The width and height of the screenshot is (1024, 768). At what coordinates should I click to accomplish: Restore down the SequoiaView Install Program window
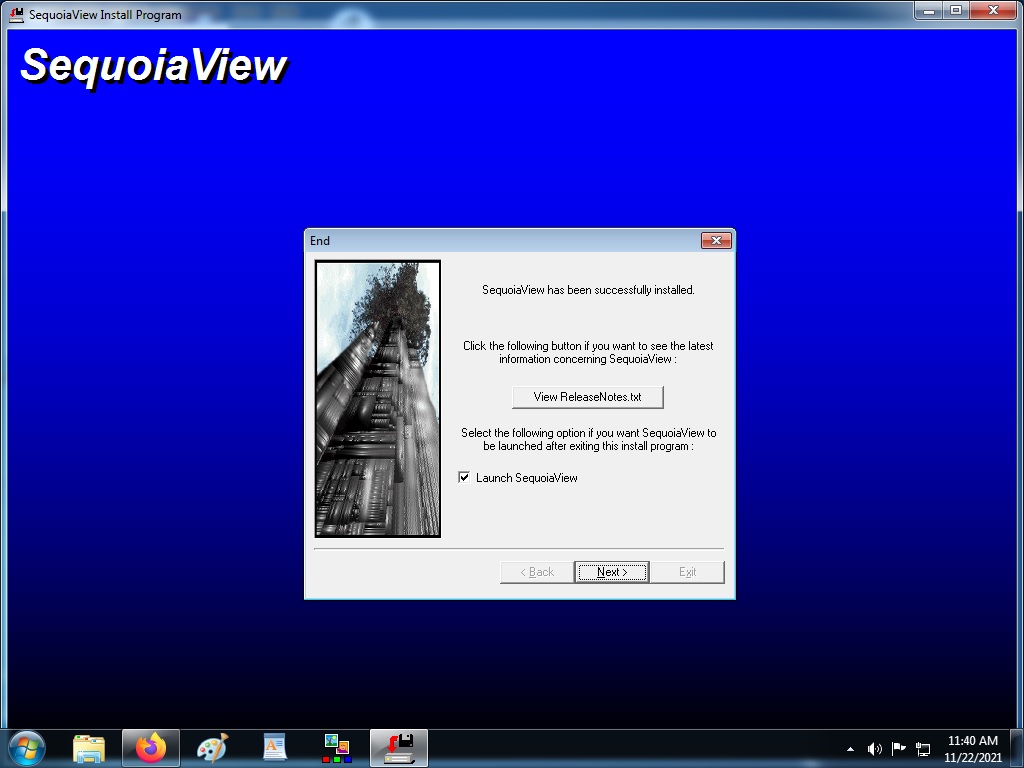pos(956,10)
